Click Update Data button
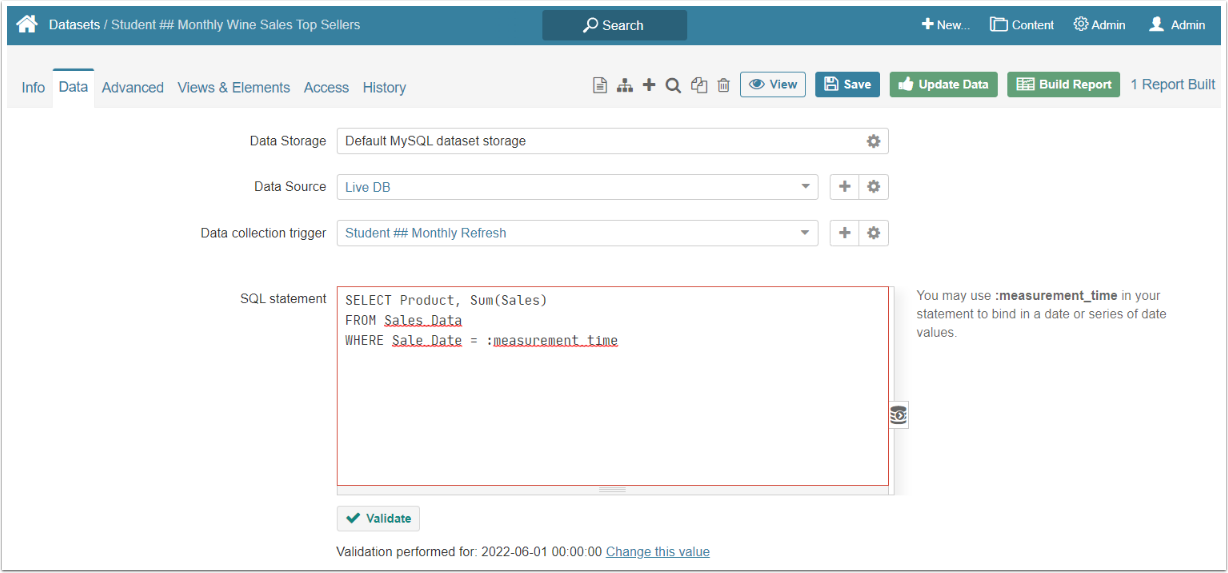This screenshot has height=573, width=1228. coord(944,84)
